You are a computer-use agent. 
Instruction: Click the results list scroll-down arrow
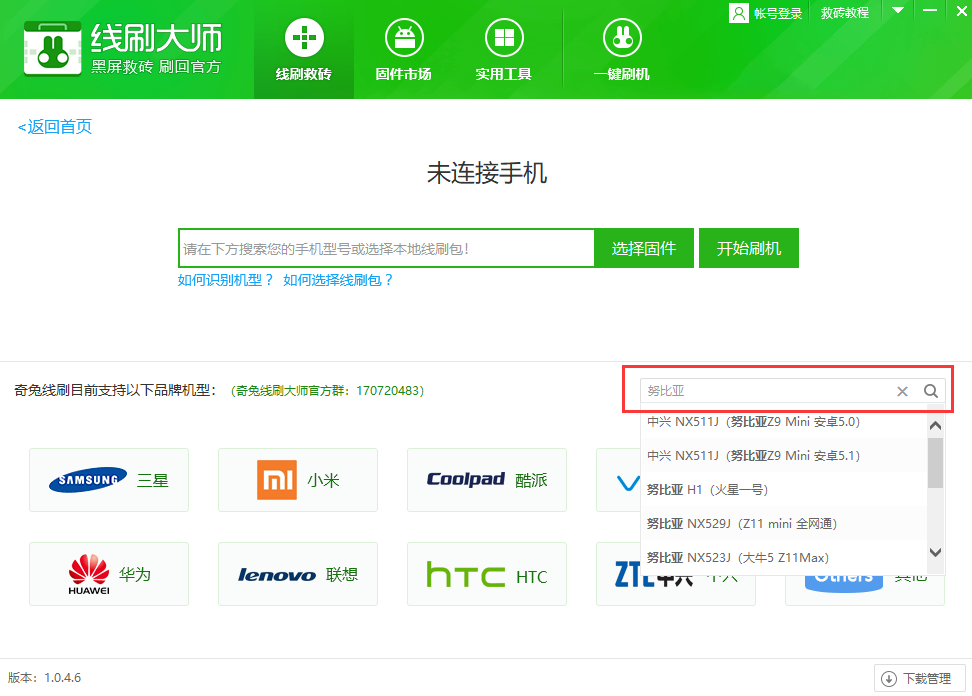(x=935, y=552)
